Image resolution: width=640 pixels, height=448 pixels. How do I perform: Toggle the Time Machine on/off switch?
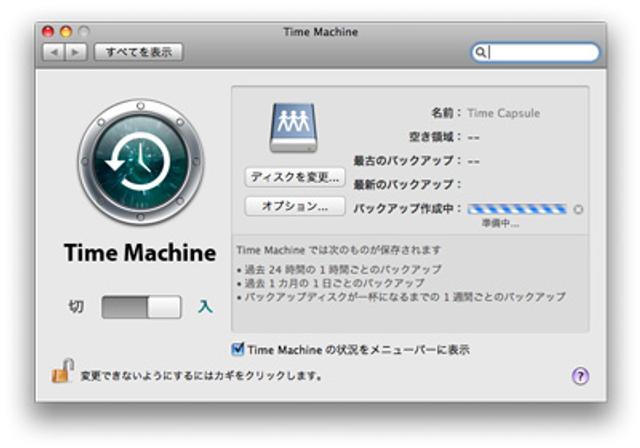(x=141, y=307)
